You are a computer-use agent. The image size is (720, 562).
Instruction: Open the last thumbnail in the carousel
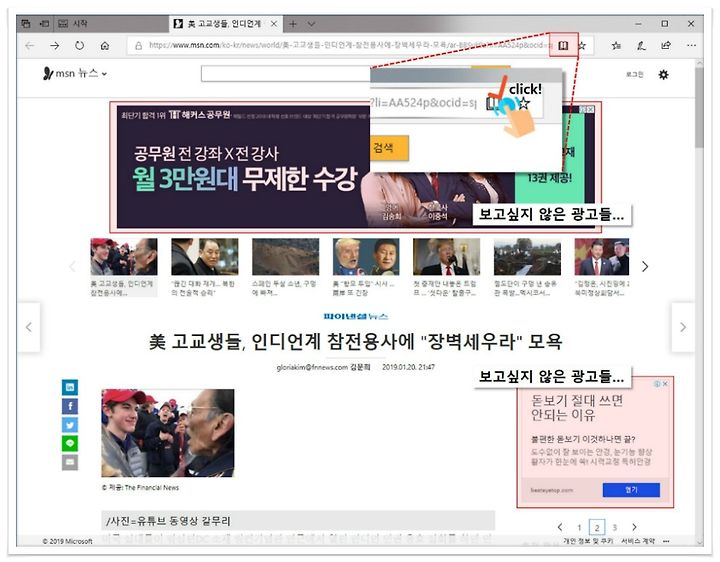(602, 257)
